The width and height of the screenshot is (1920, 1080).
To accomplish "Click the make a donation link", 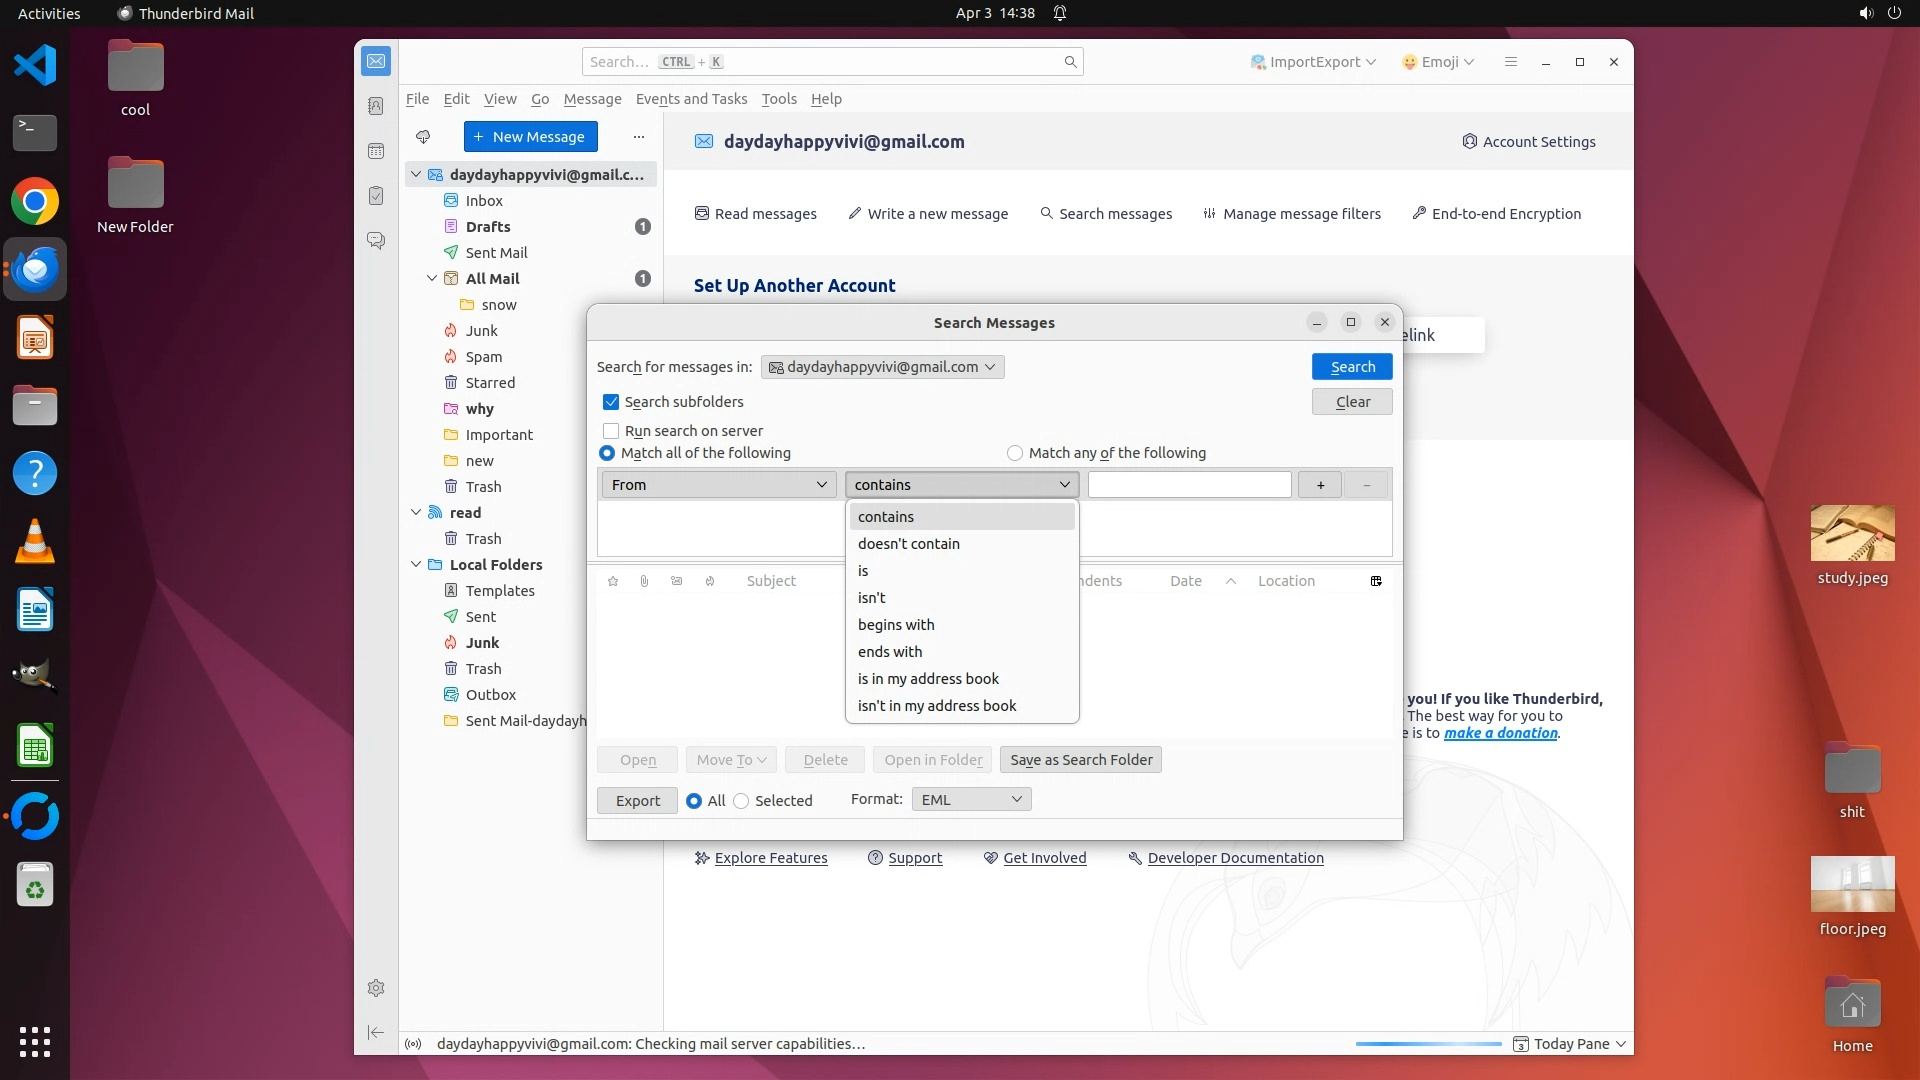I will [x=1500, y=733].
